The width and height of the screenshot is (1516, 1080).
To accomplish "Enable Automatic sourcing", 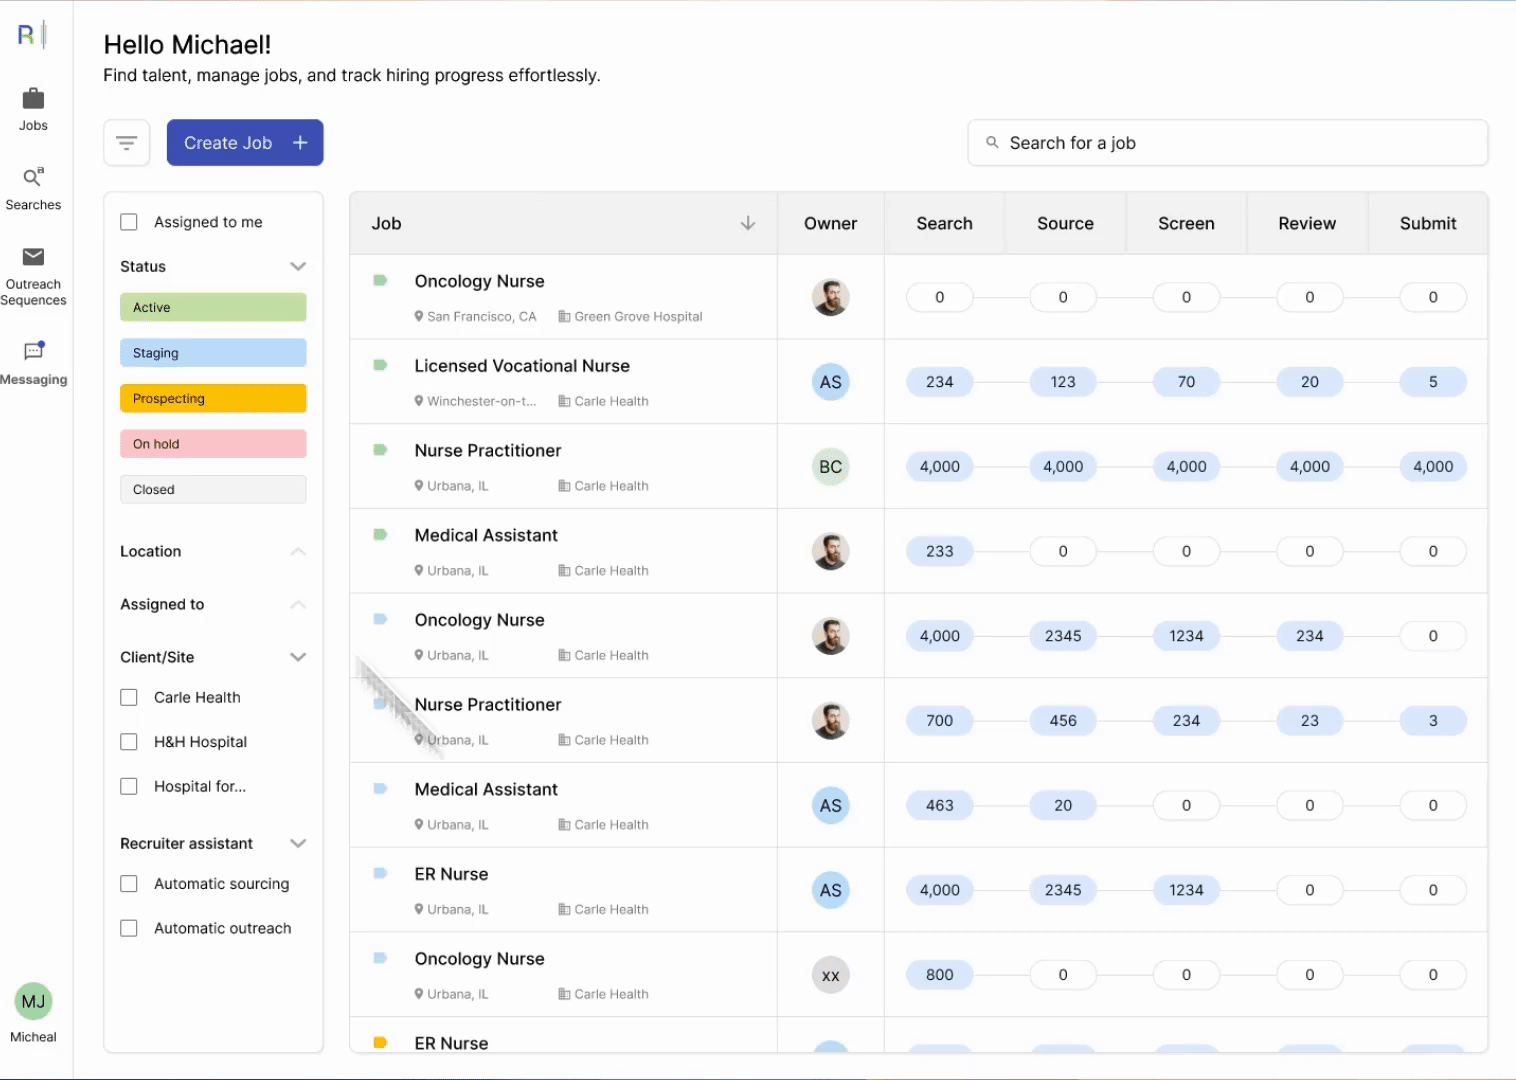I will click(128, 883).
